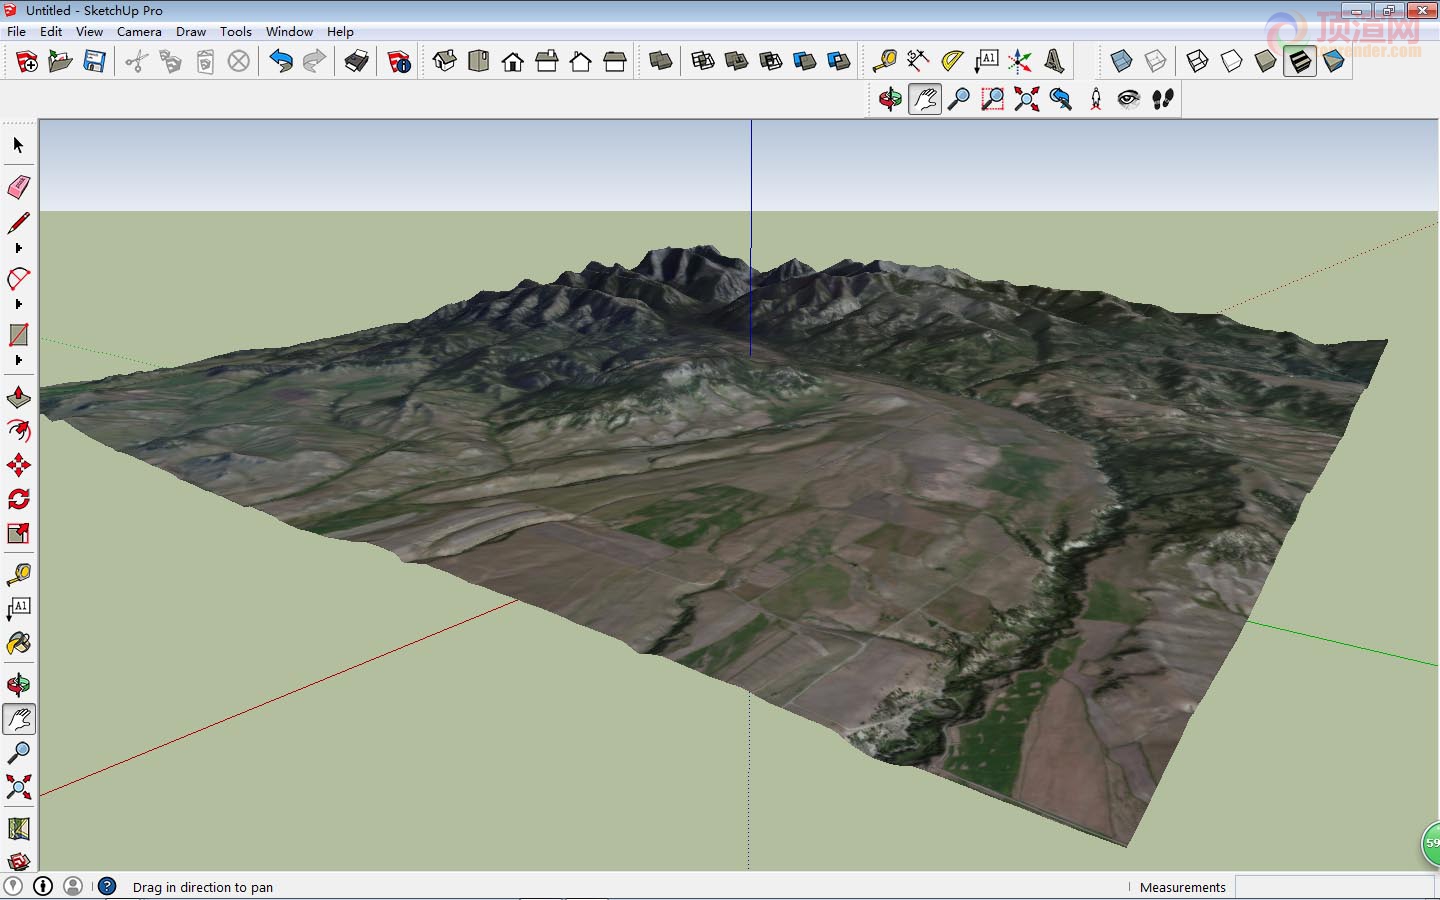The width and height of the screenshot is (1440, 900).
Task: Toggle X-Ray face style
Action: click(1121, 62)
